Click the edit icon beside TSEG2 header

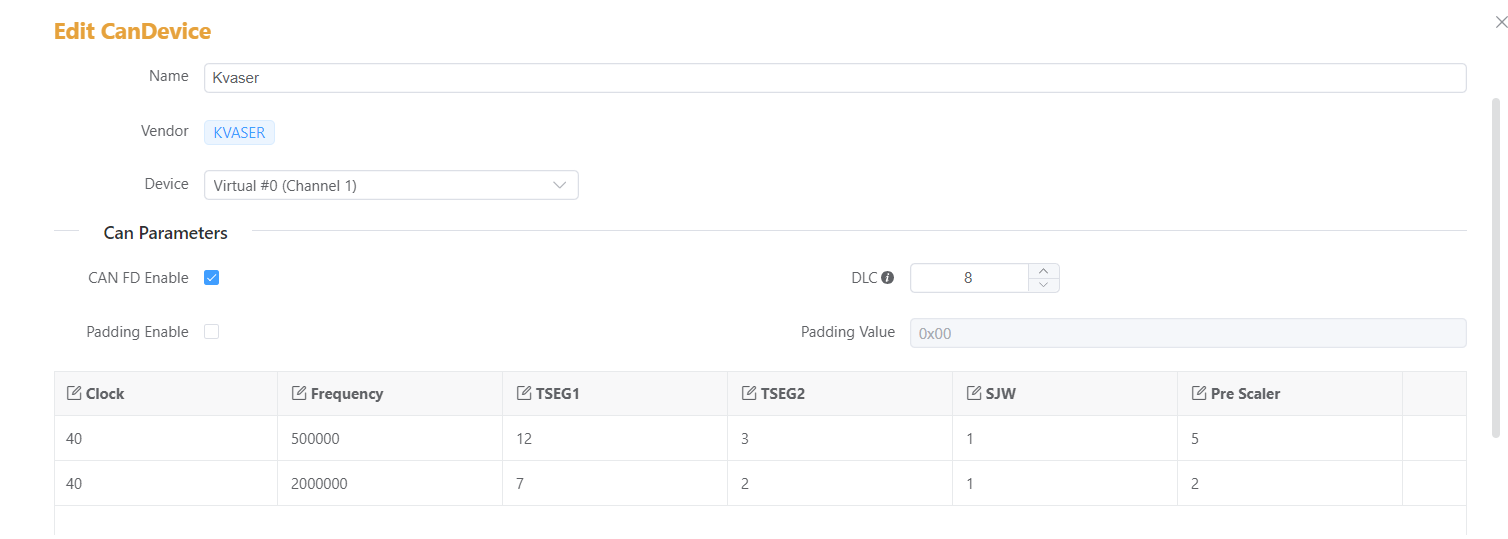[x=749, y=393]
